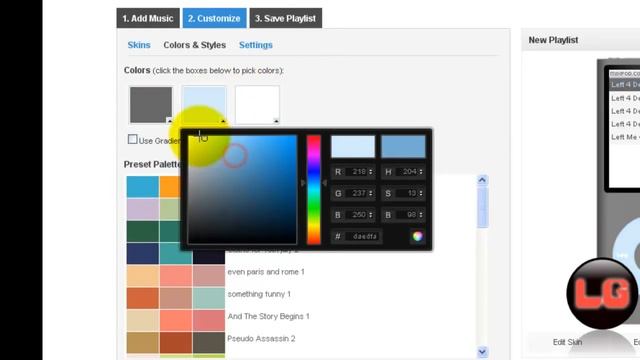
Task: Click the R value stepper arrows
Action: tap(371, 172)
